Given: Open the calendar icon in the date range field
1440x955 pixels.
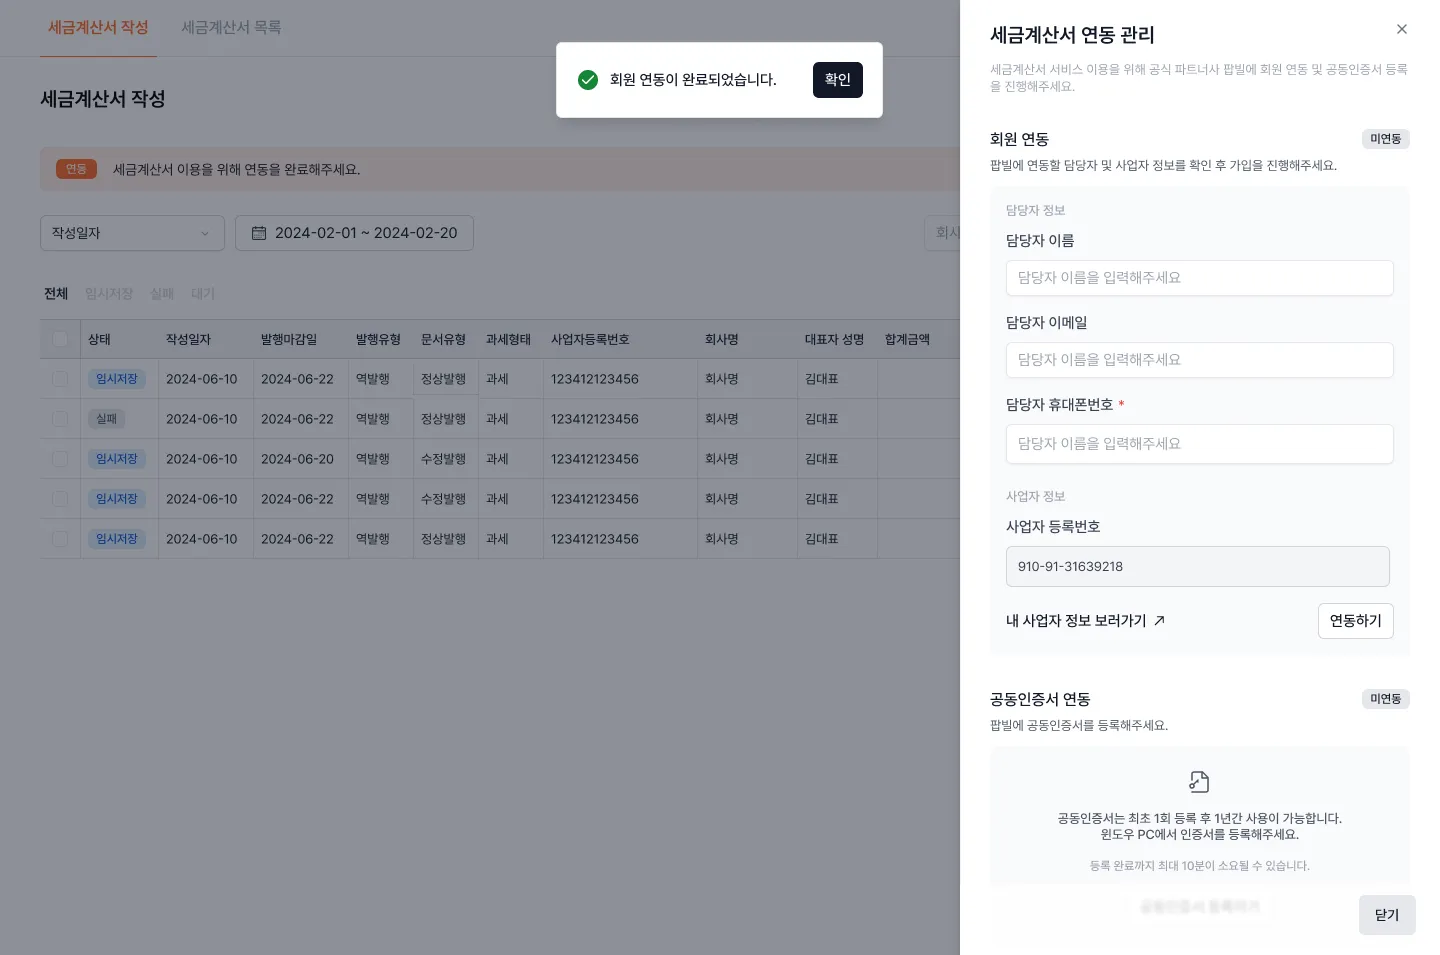Looking at the screenshot, I should coord(259,232).
